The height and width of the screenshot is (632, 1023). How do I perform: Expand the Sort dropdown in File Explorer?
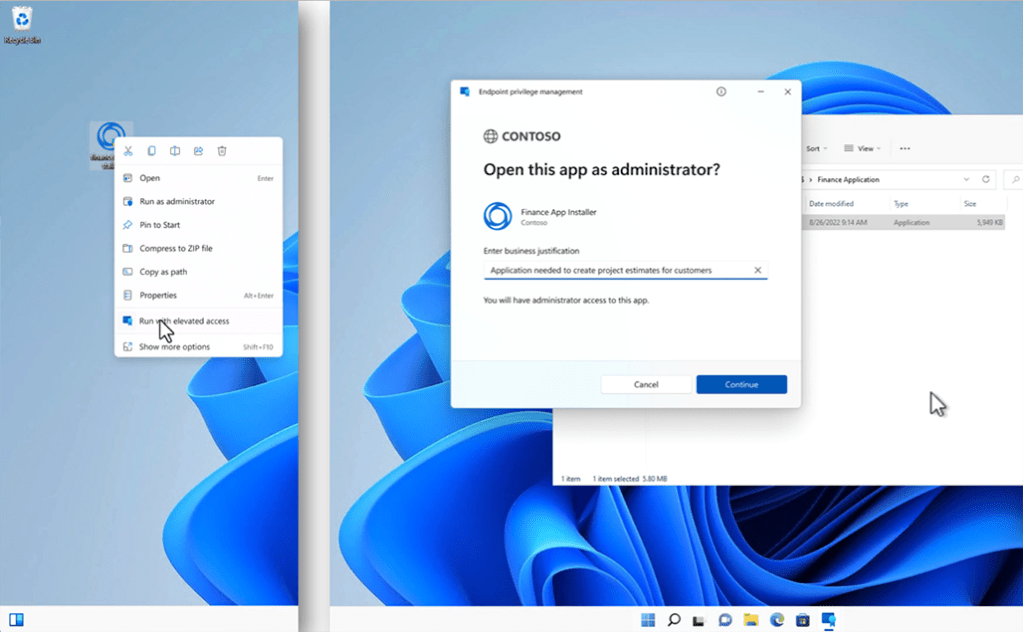tap(817, 148)
